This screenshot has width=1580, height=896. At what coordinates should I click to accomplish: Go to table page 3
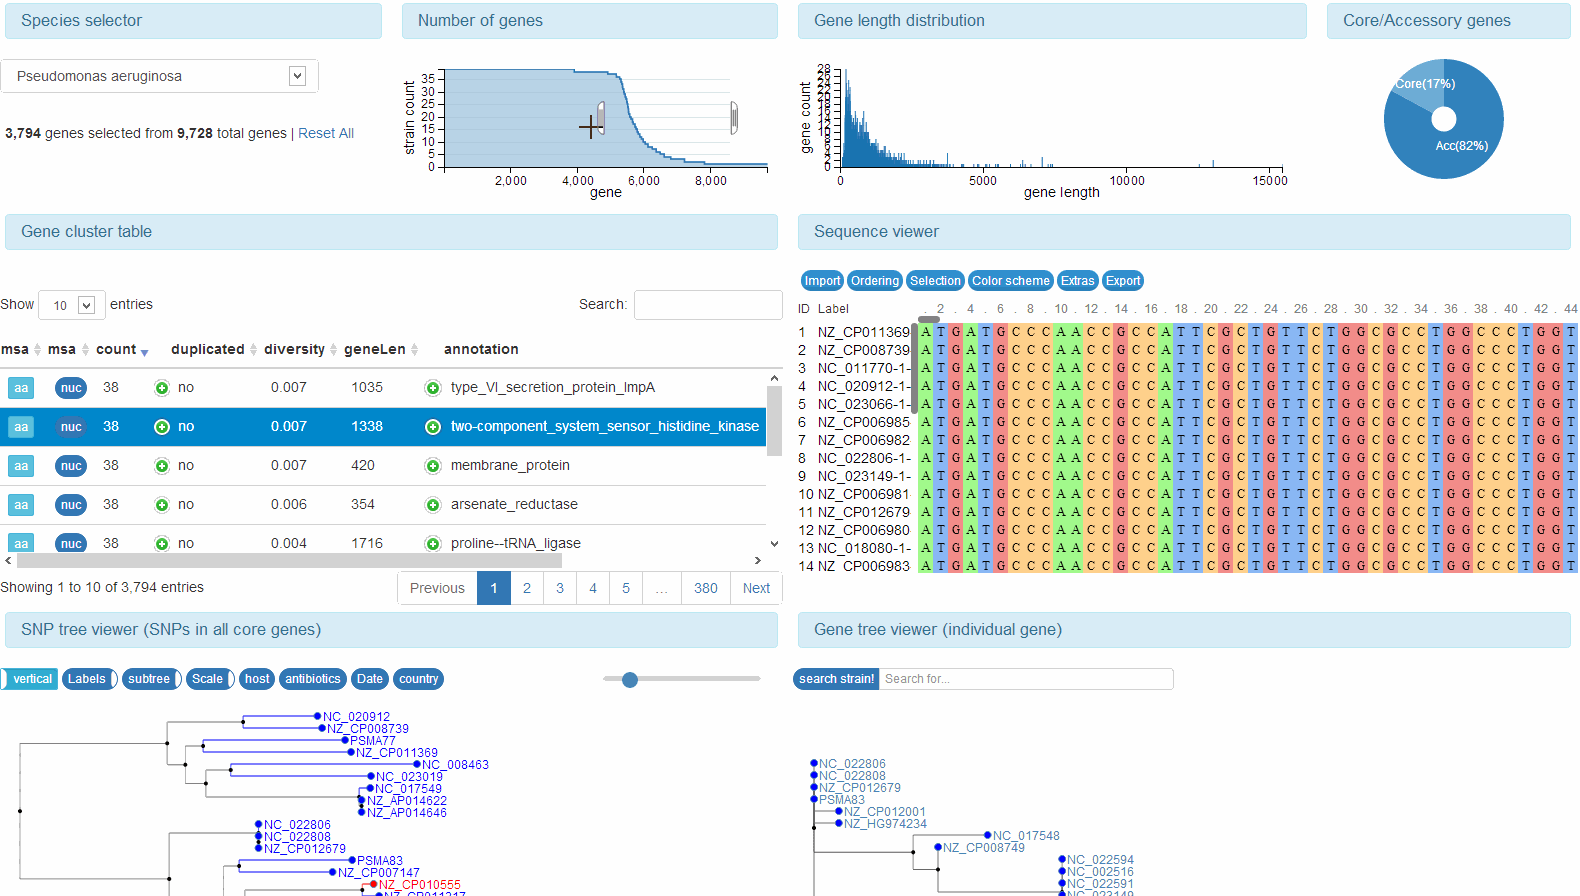click(x=560, y=588)
